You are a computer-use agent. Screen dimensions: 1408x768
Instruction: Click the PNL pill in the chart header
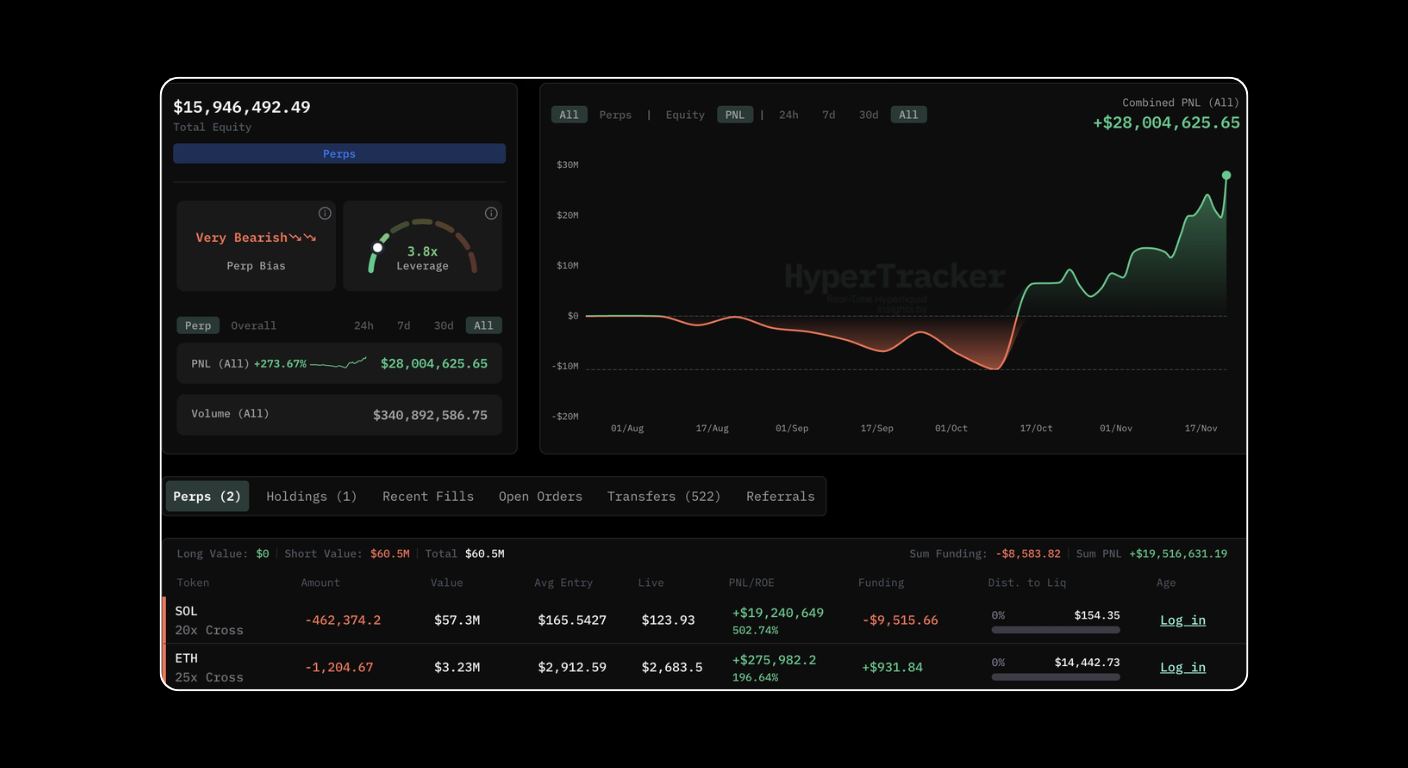[x=735, y=114]
